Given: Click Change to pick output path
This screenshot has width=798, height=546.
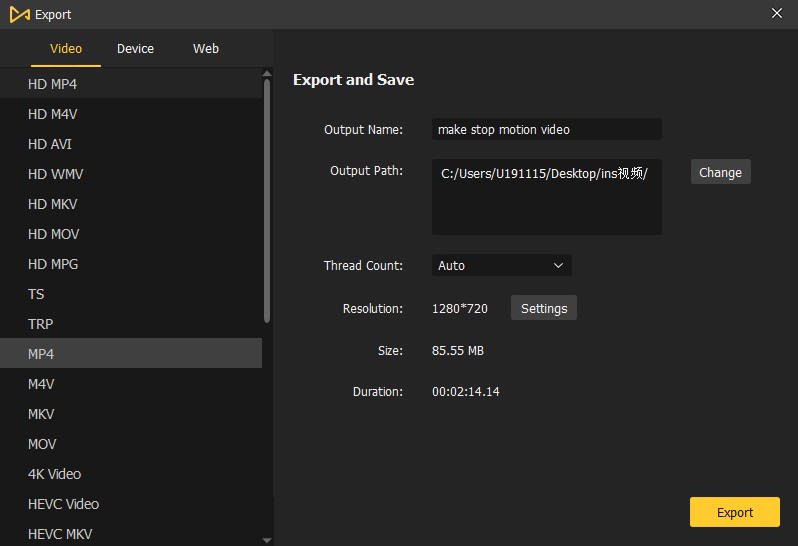Looking at the screenshot, I should click(x=720, y=172).
